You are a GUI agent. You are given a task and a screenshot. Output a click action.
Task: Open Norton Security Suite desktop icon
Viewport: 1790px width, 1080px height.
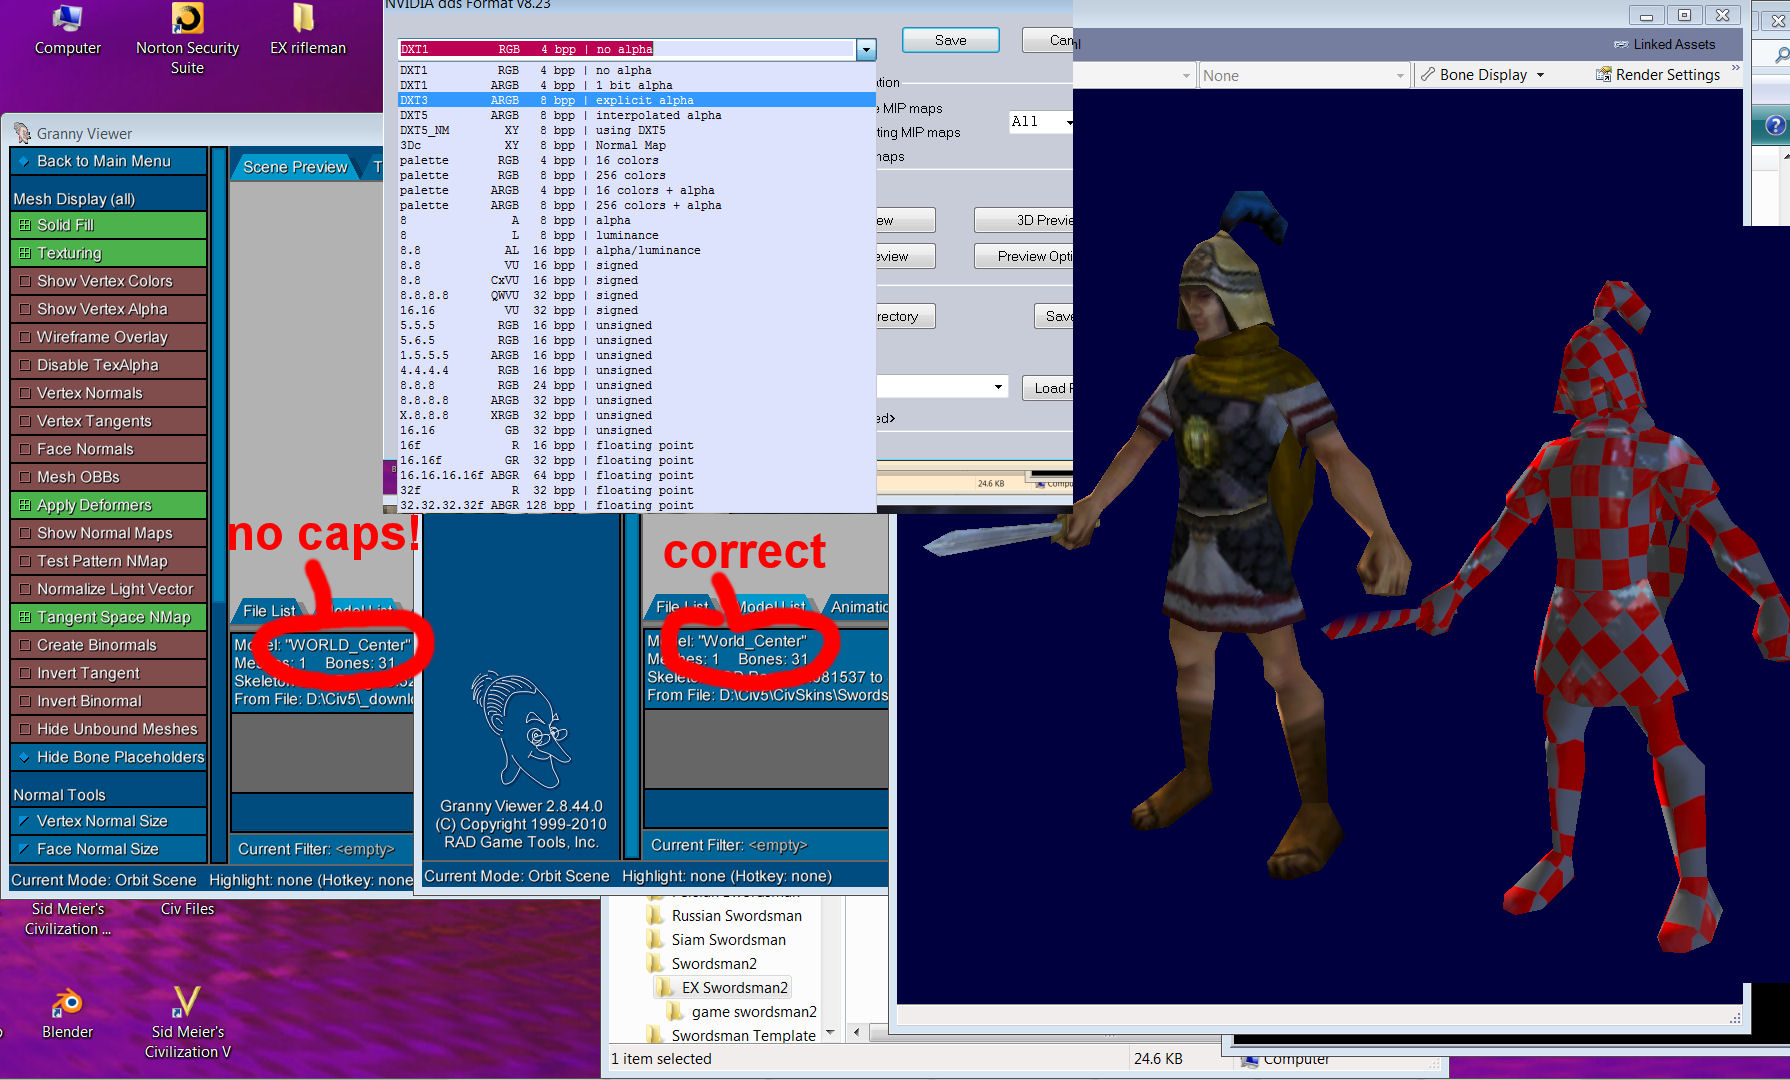(x=187, y=38)
